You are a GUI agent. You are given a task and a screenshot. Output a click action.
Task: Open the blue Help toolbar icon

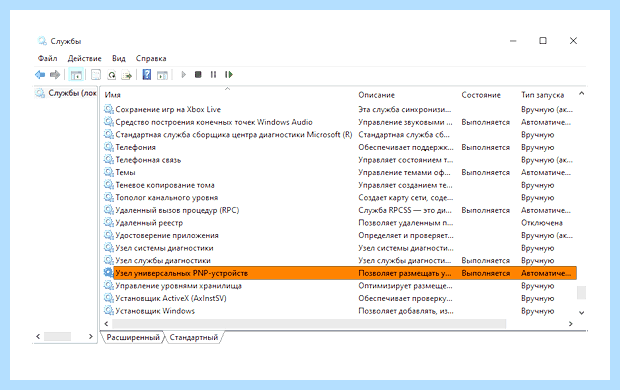click(x=147, y=74)
